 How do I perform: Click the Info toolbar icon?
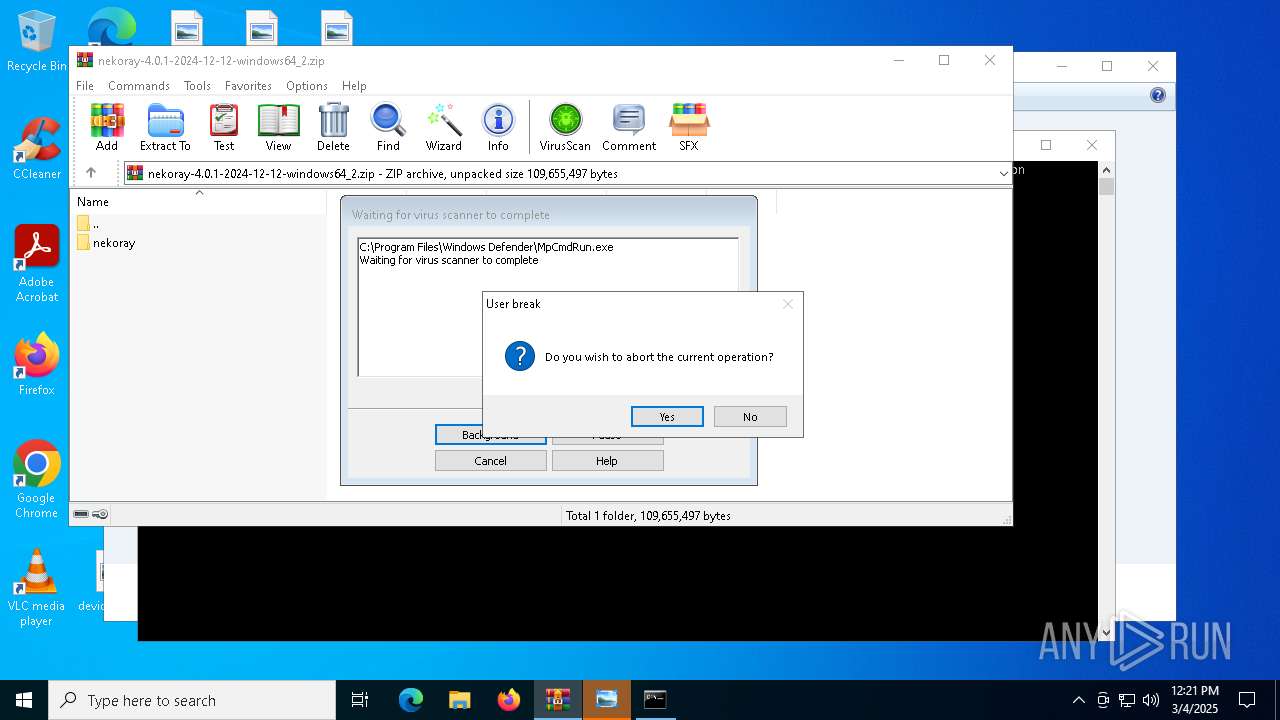coord(498,127)
